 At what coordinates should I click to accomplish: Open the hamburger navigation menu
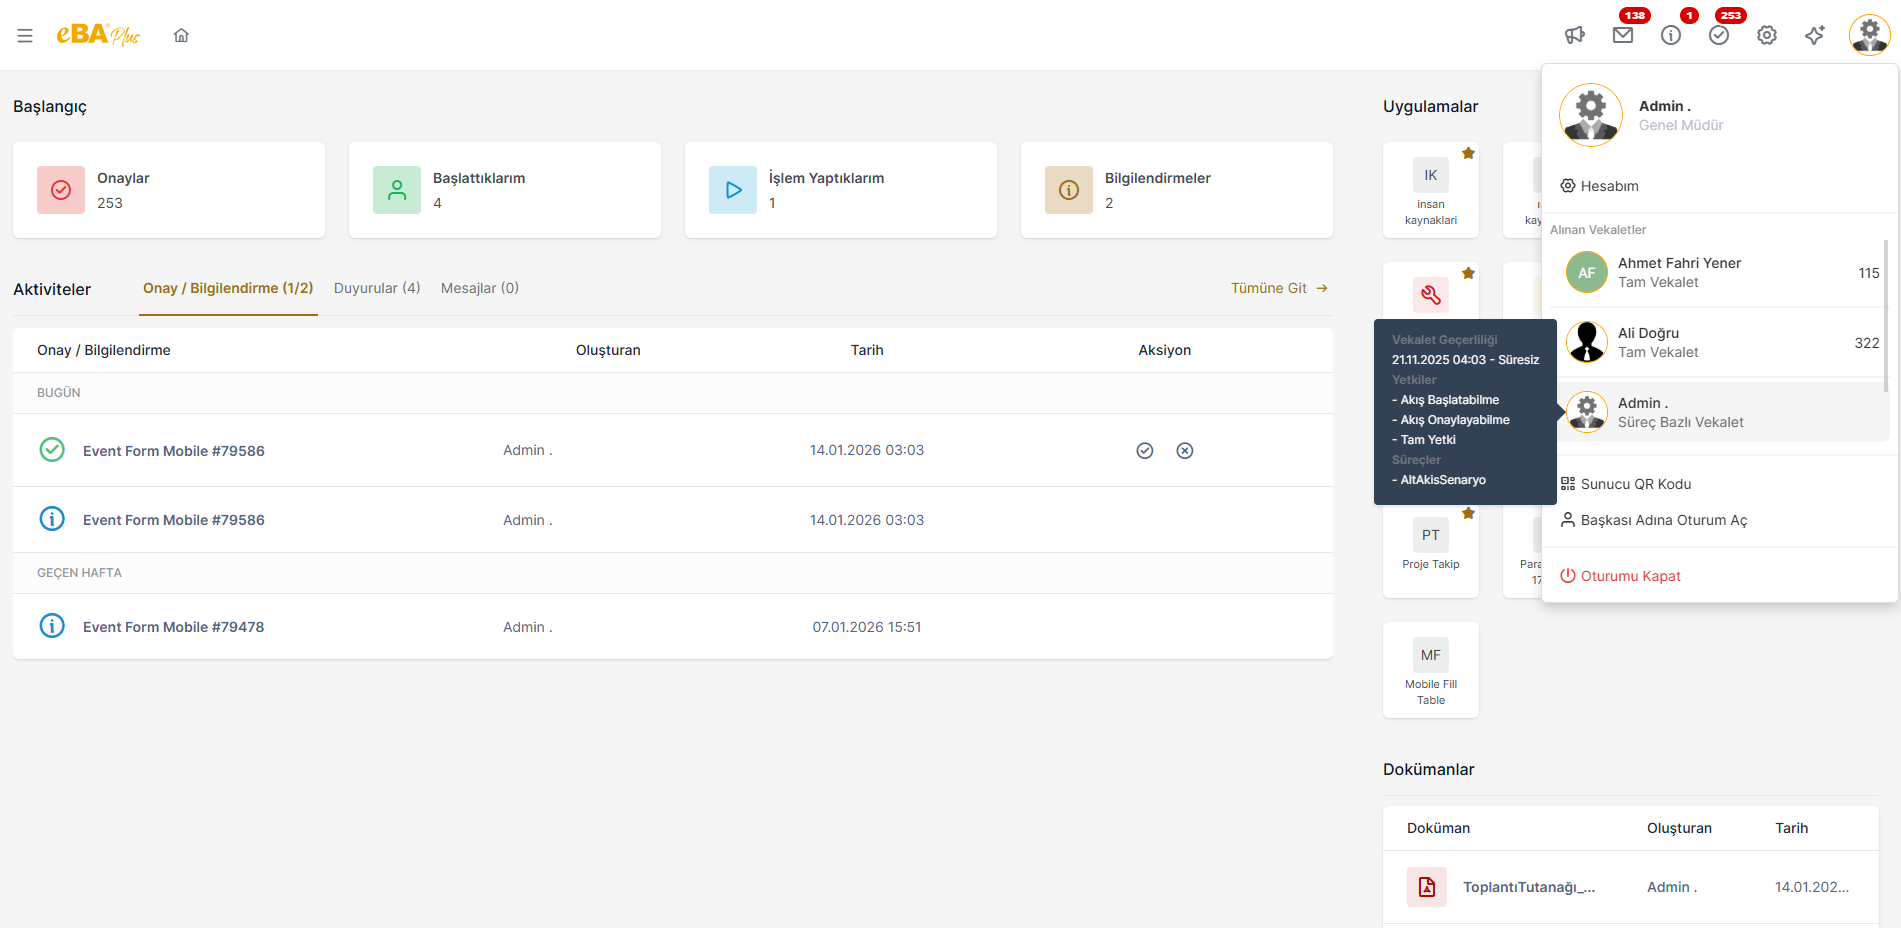click(x=25, y=36)
